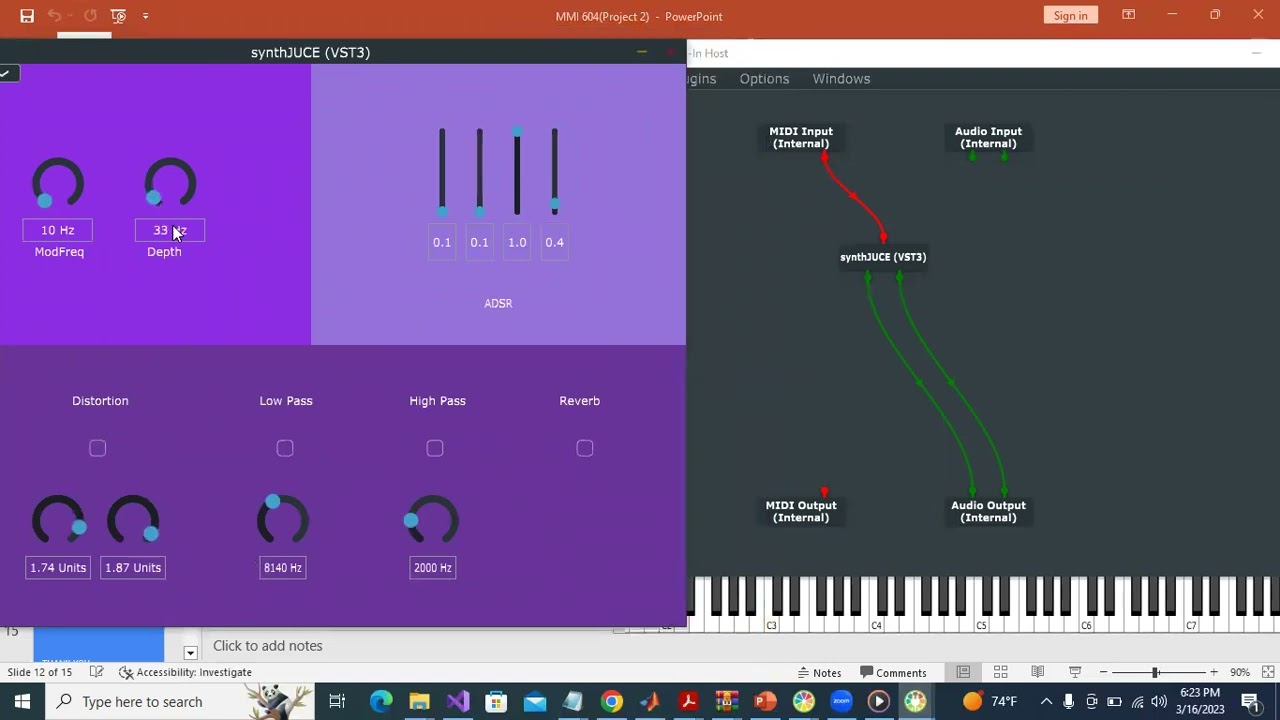Click the PowerPoint Save icon
The image size is (1280, 720).
pyautogui.click(x=27, y=16)
